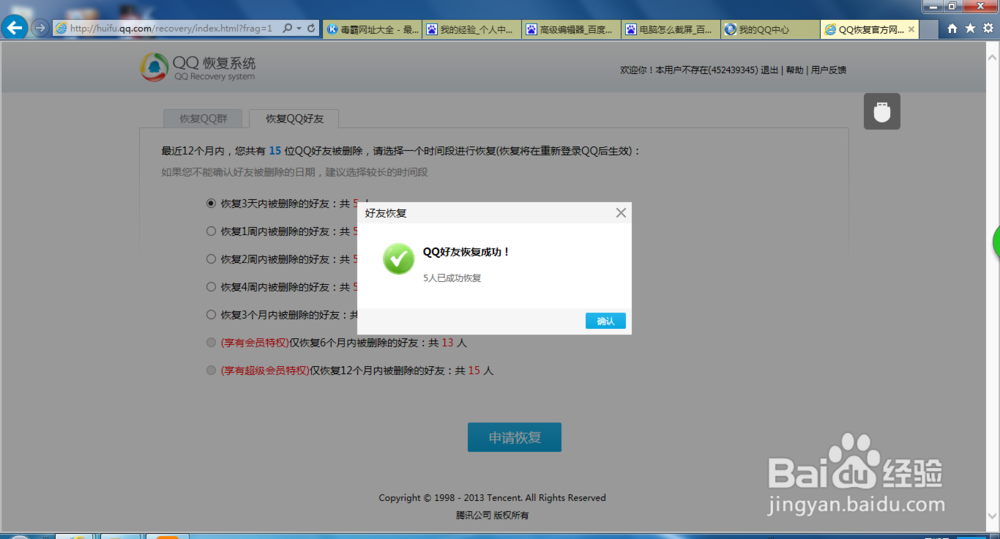Click the 5人已成功恢复 text
The width and height of the screenshot is (1000, 539).
tap(452, 278)
